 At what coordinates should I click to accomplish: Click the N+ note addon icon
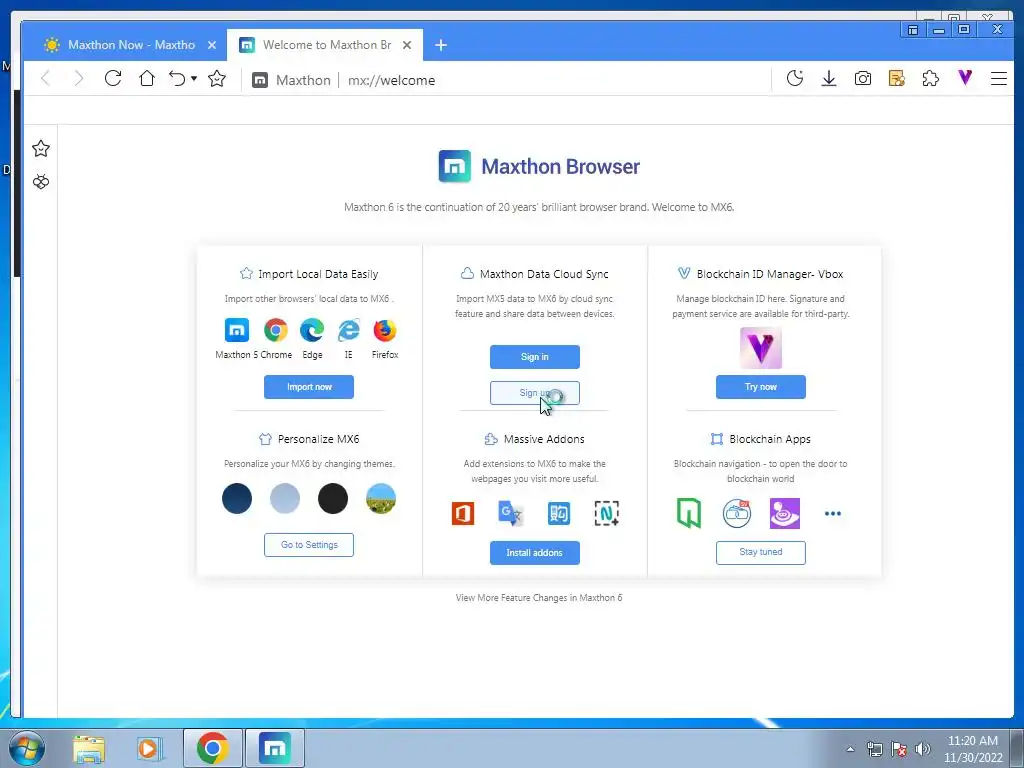[607, 513]
